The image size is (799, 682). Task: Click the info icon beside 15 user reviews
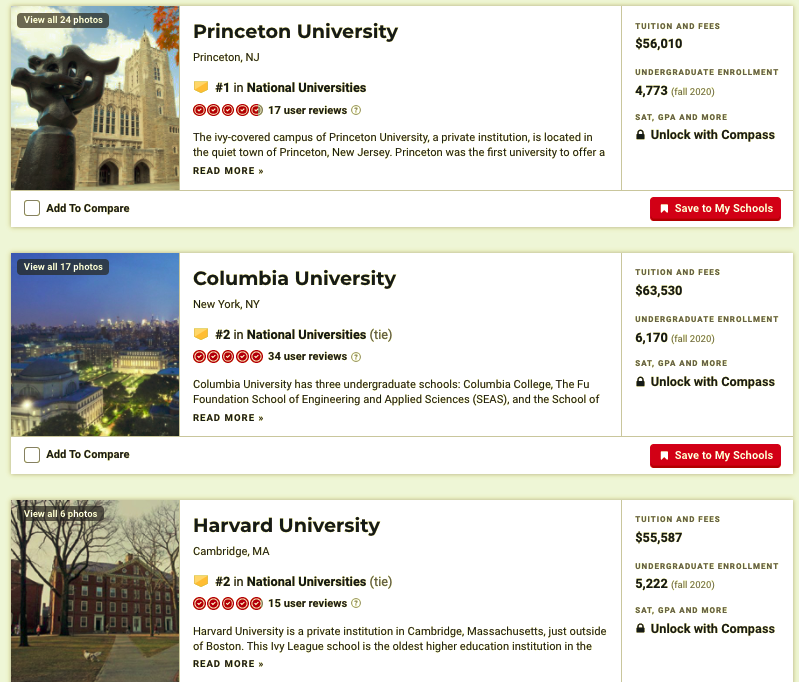tap(356, 604)
